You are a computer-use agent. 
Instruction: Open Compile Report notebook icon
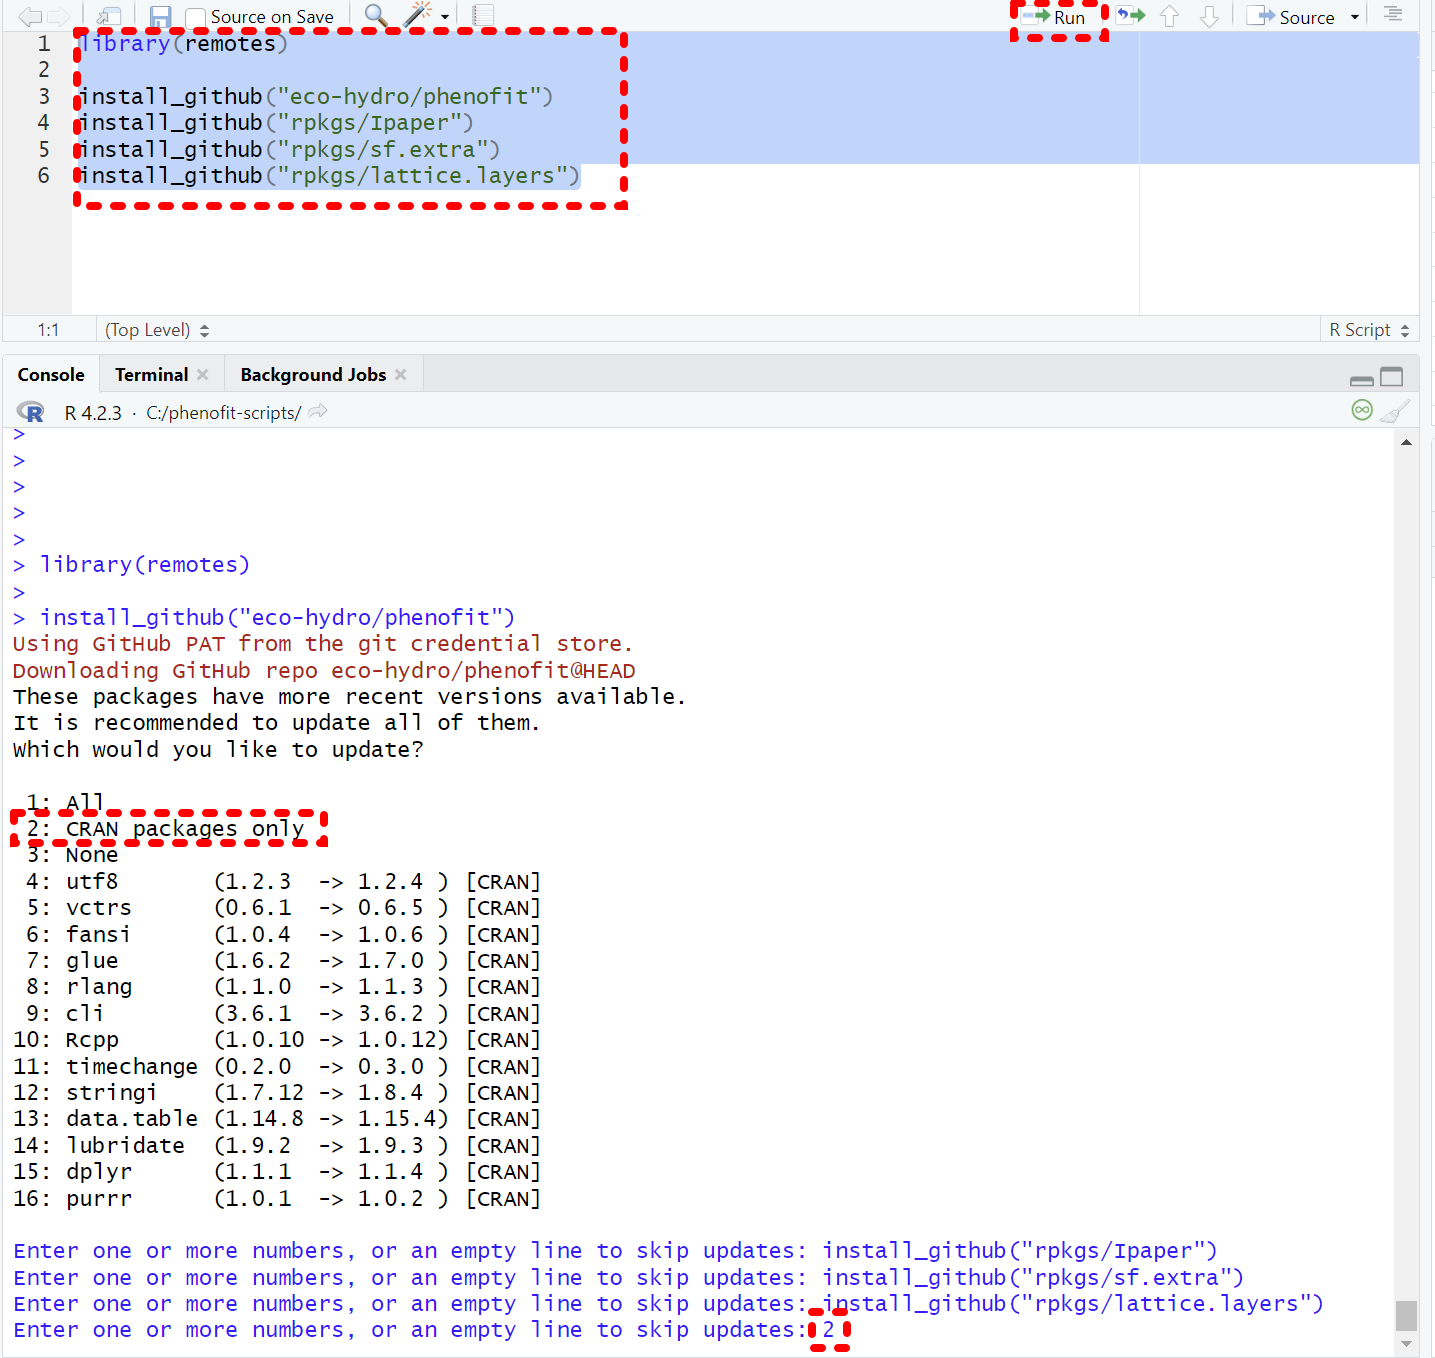484,15
